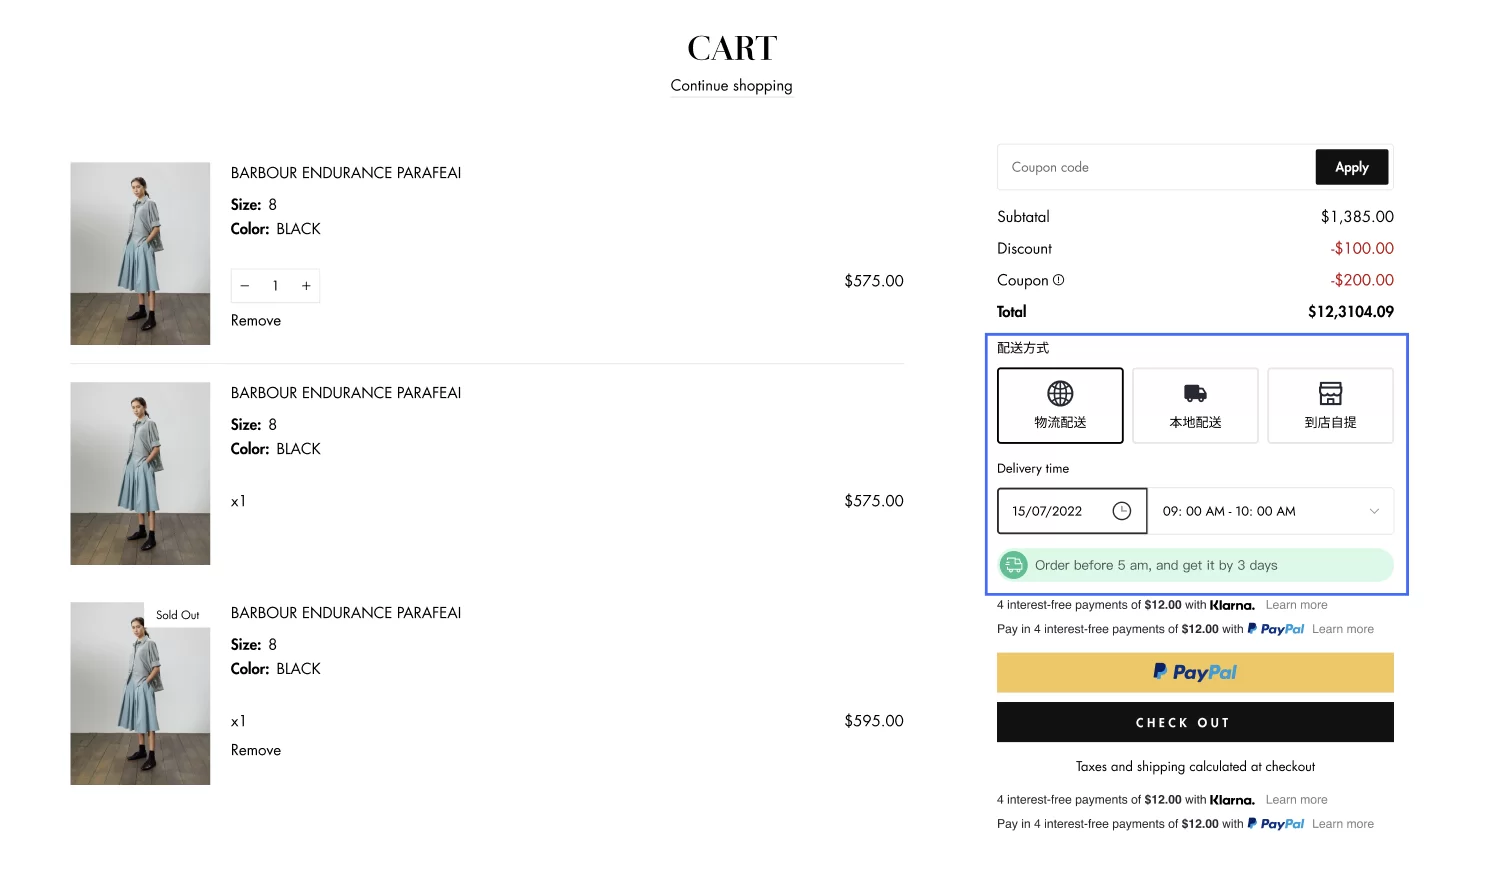This screenshot has width=1488, height=880.
Task: Open the 09:00 AM - 10:00 AM selector
Action: [x=1229, y=511]
